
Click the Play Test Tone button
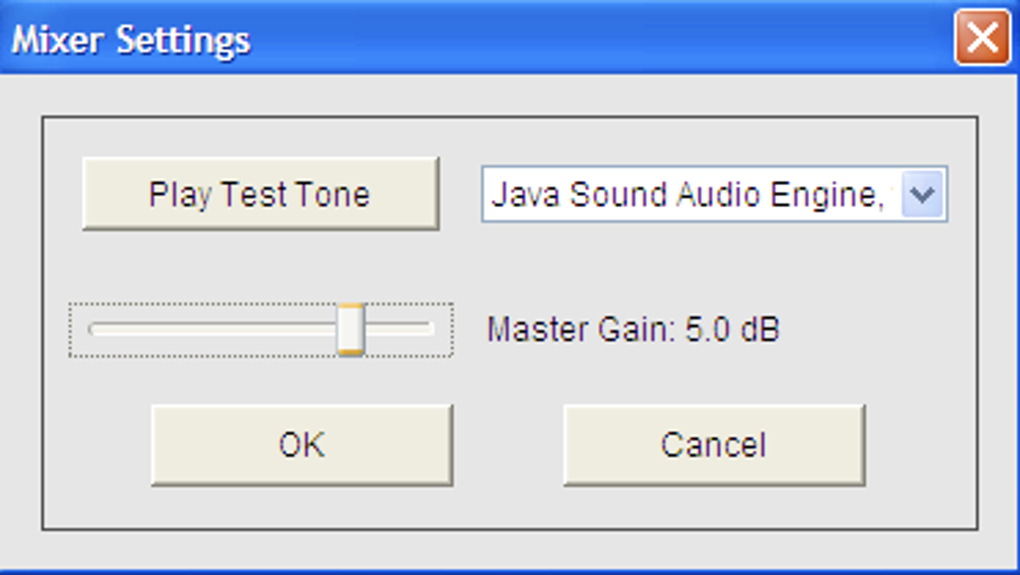[261, 193]
